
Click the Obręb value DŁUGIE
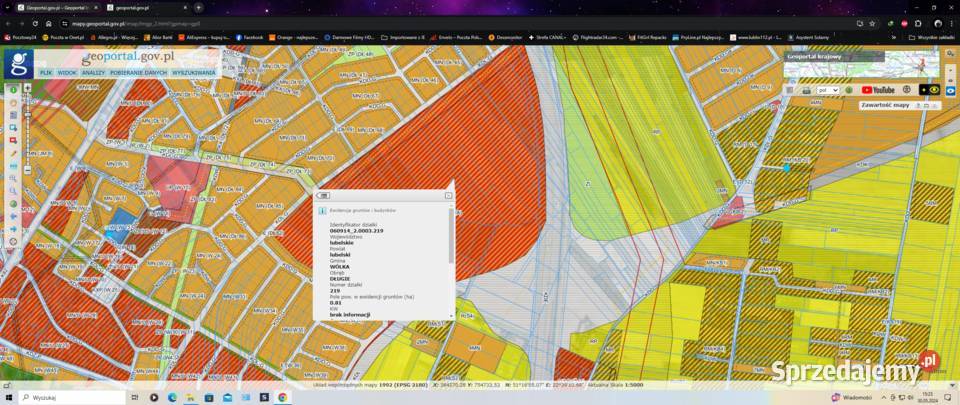point(340,278)
